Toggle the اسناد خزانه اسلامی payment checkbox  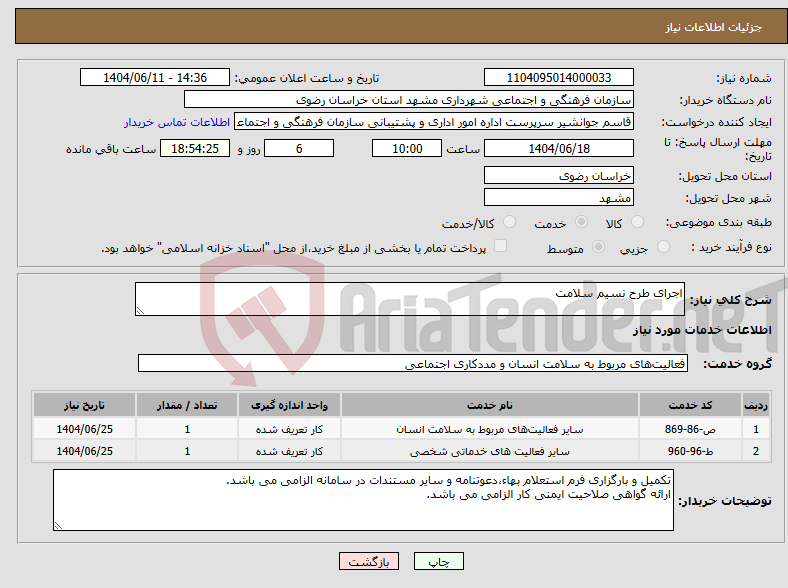click(x=500, y=246)
